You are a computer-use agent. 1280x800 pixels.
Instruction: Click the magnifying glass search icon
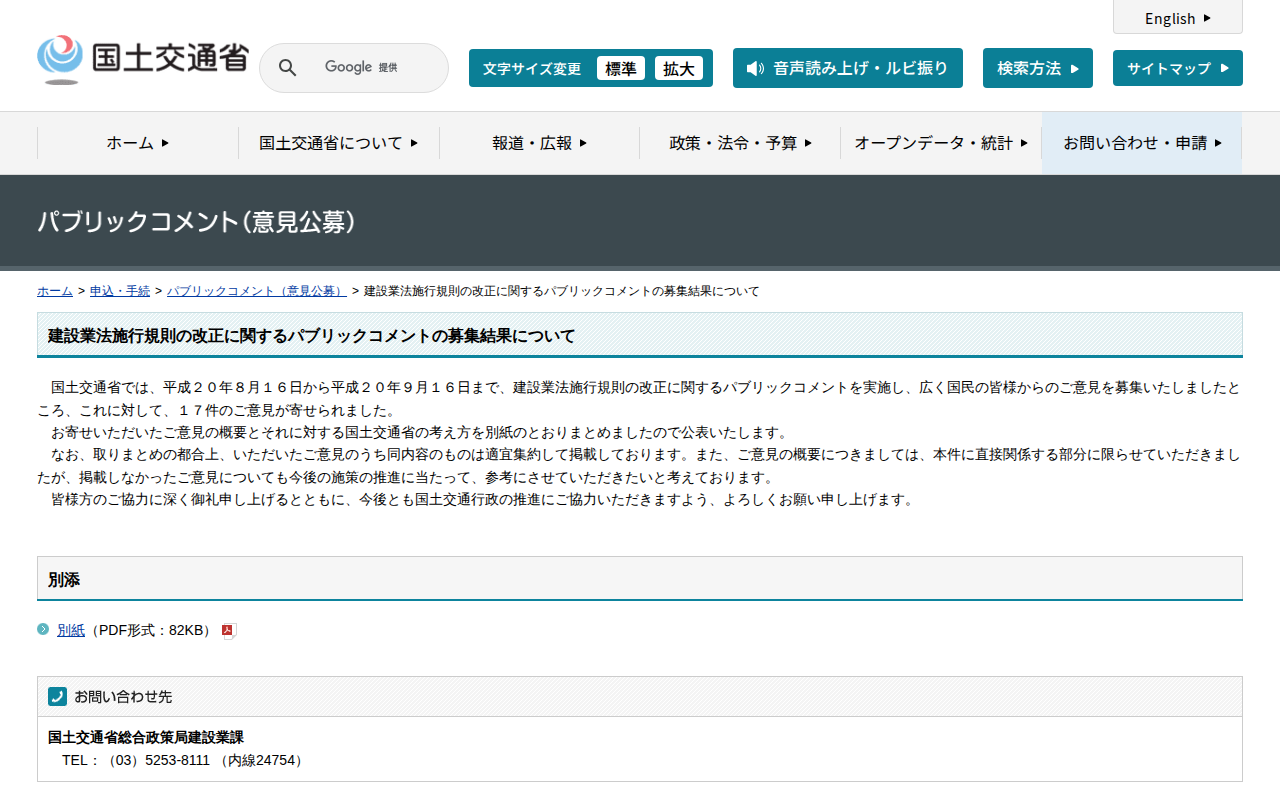[x=287, y=67]
